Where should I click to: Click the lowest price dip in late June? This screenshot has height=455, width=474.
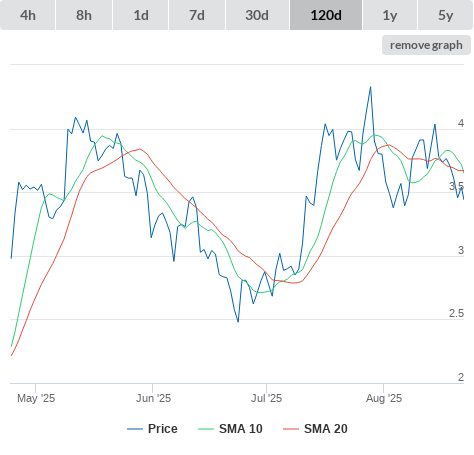pyautogui.click(x=238, y=321)
